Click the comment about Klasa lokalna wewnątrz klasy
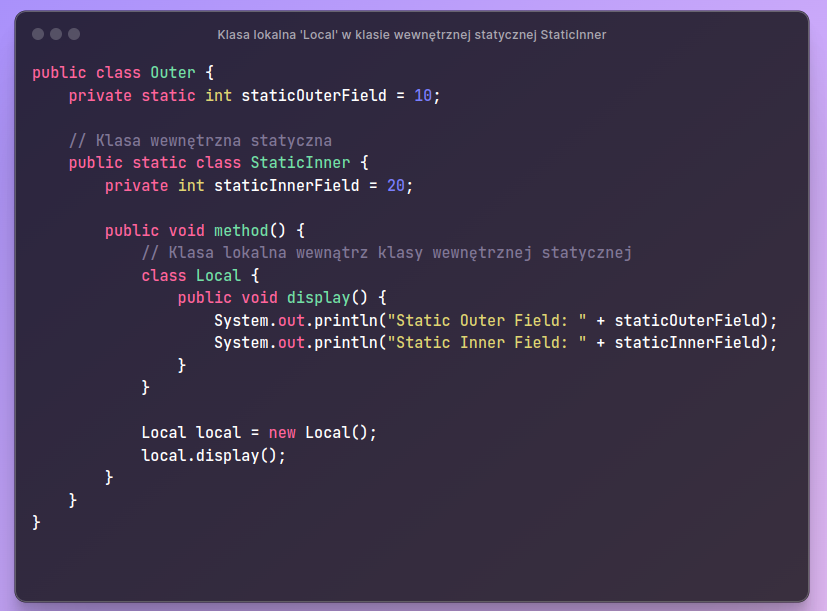 coord(386,253)
